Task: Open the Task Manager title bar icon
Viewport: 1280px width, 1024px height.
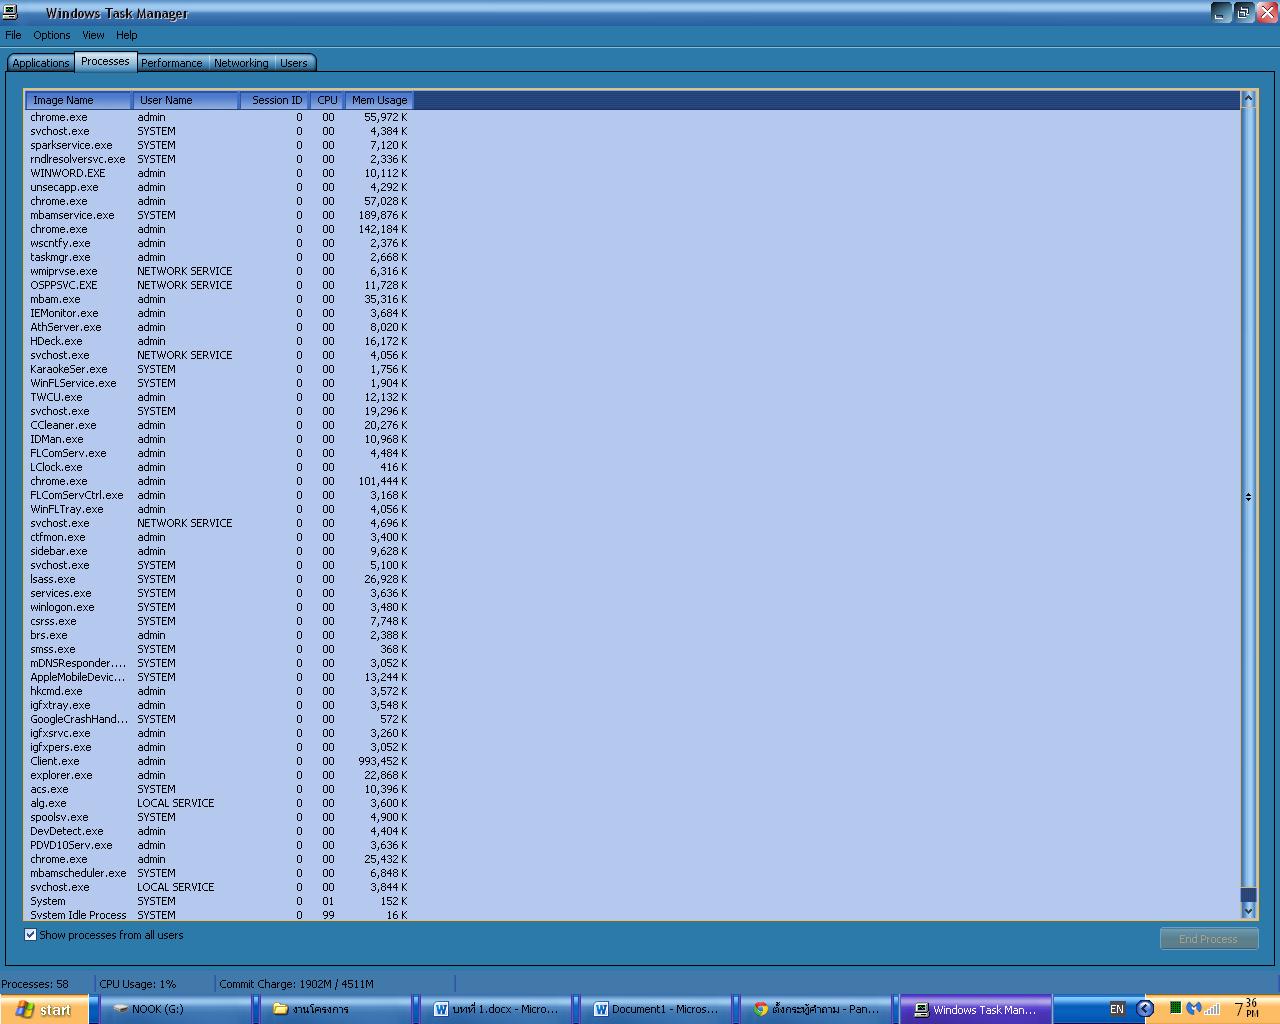Action: point(11,12)
